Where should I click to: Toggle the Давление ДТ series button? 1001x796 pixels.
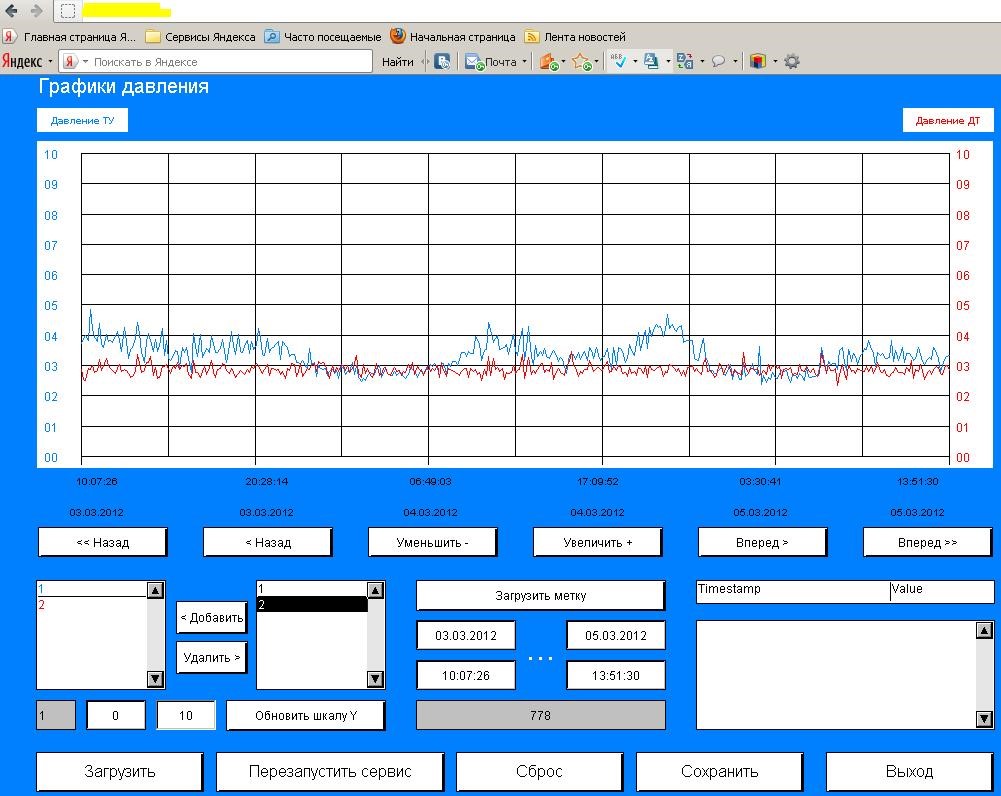pyautogui.click(x=948, y=121)
